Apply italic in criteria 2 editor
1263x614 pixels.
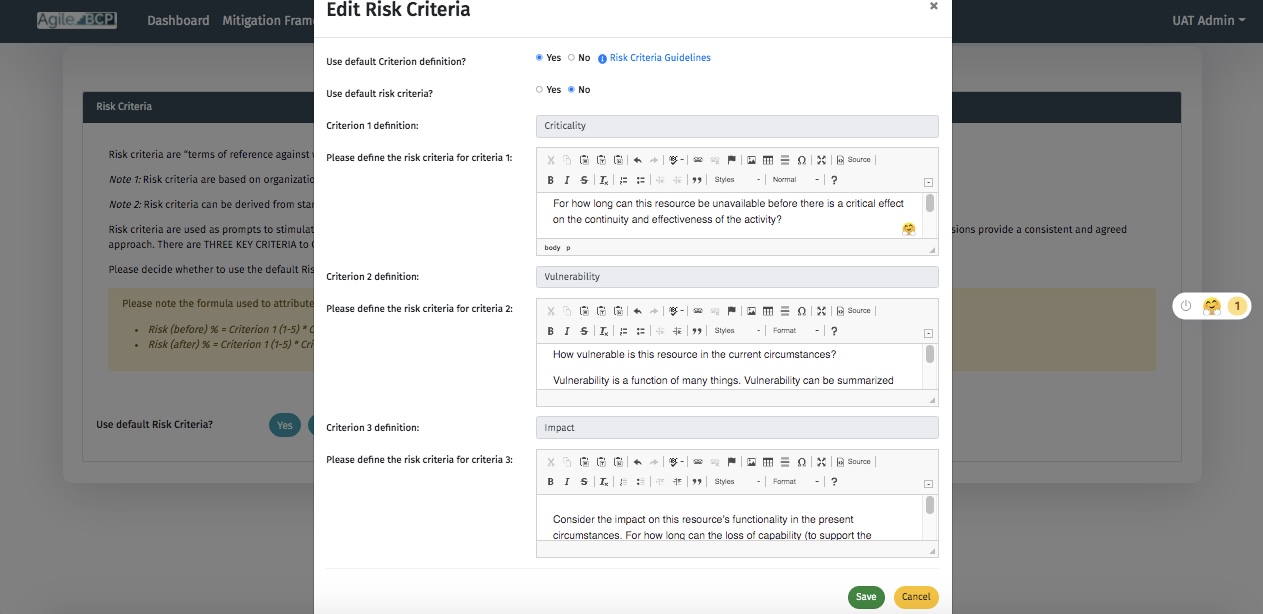[x=567, y=331]
